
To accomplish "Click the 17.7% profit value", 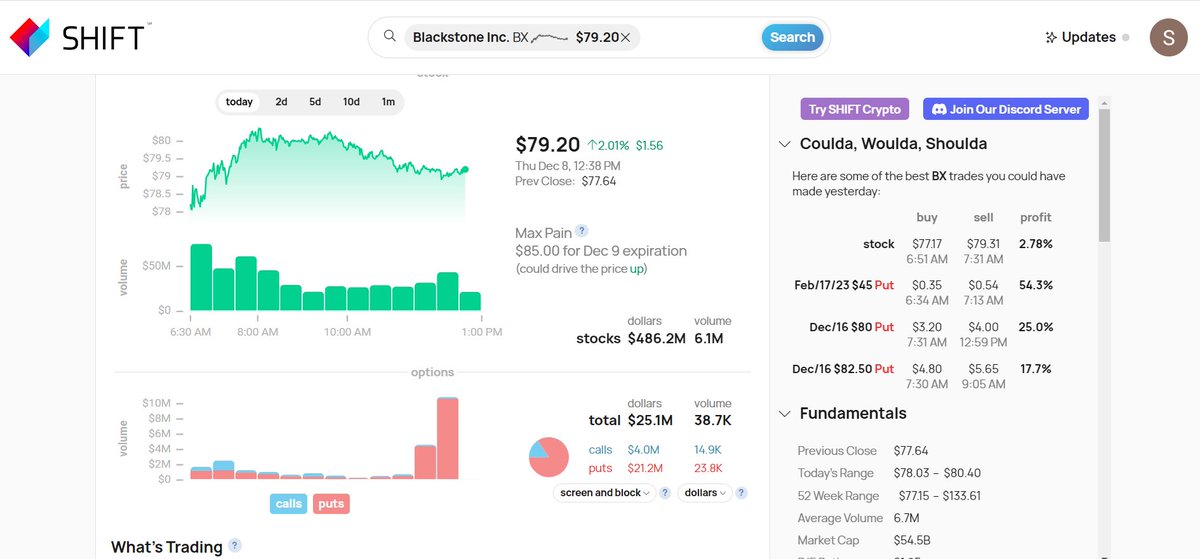I will (1036, 369).
